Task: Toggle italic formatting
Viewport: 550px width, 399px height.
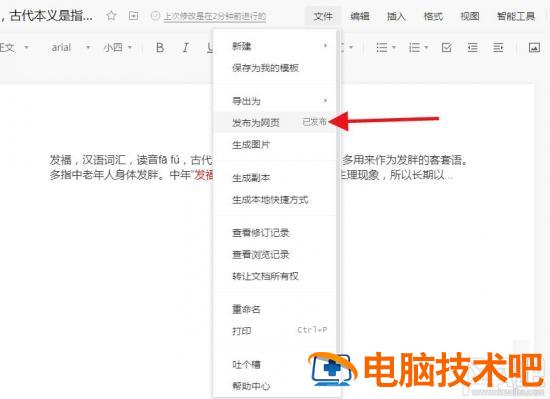Action: pyautogui.click(x=186, y=47)
